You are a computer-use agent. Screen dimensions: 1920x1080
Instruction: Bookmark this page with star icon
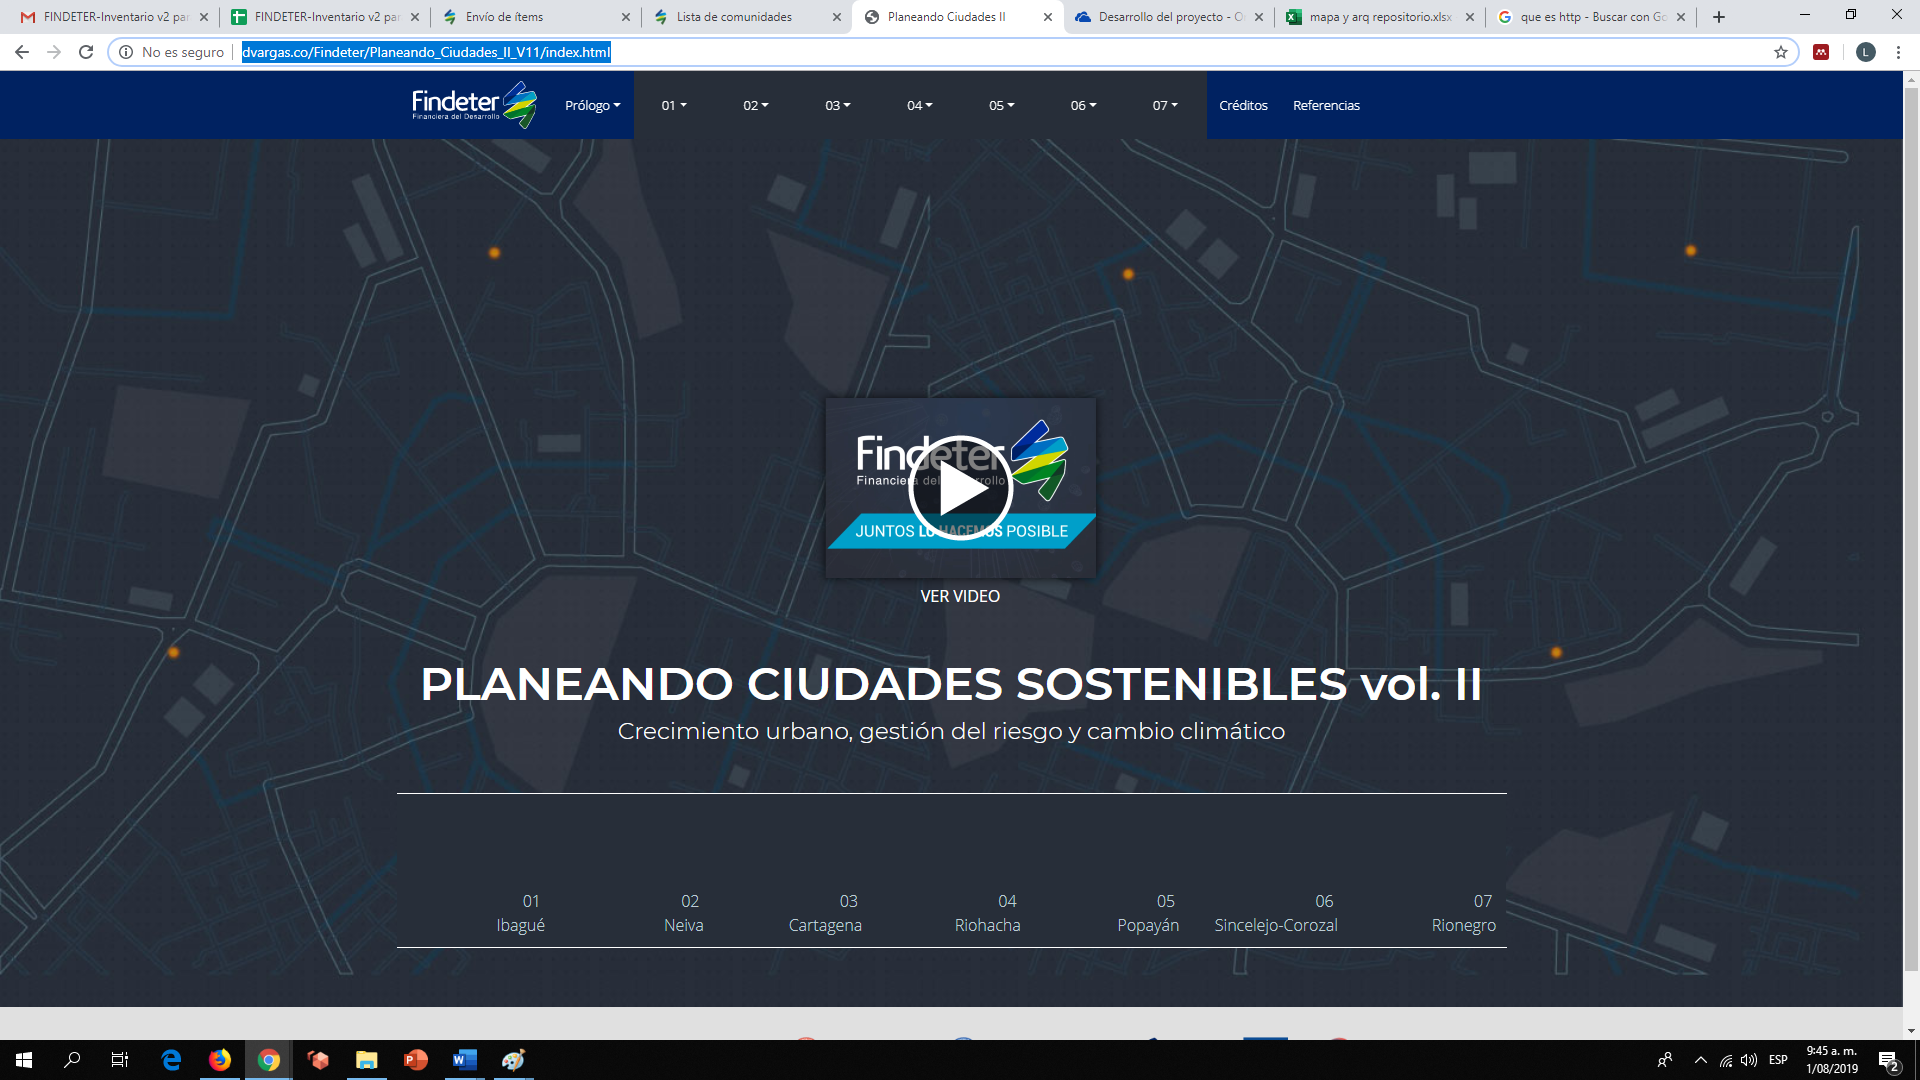pos(1781,52)
